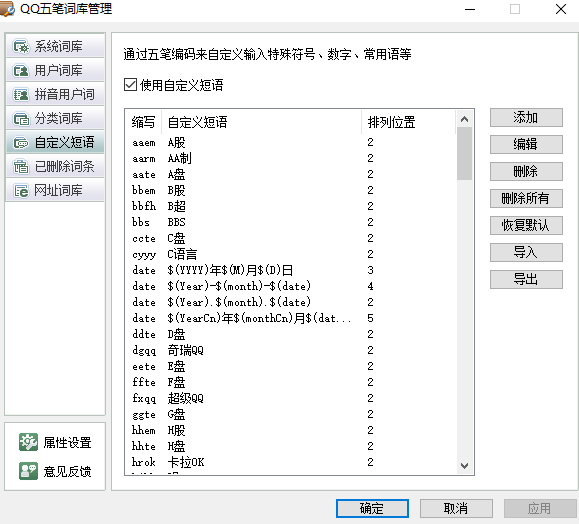Select the row 'hrok 卡拉OK'
The image size is (579, 524).
[290, 462]
